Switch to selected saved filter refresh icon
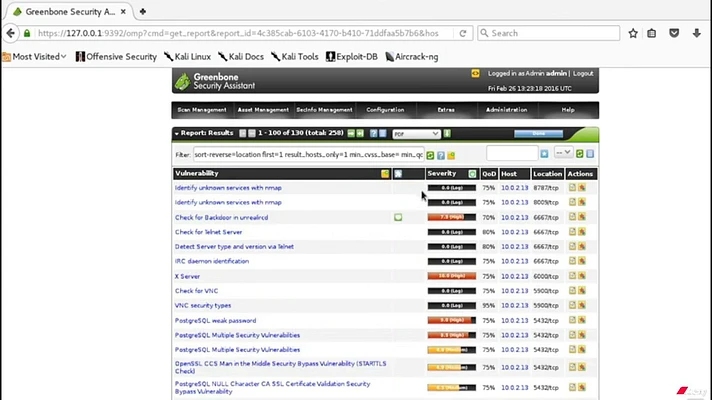712x400 pixels. pos(580,154)
